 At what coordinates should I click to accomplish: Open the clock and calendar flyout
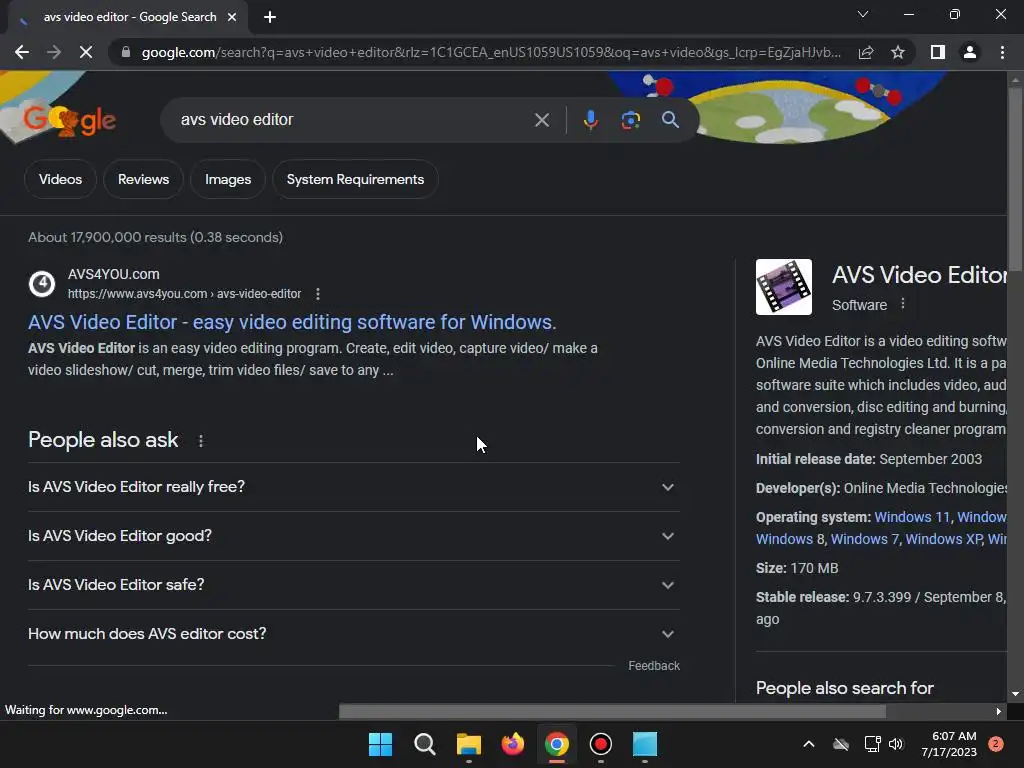point(949,744)
